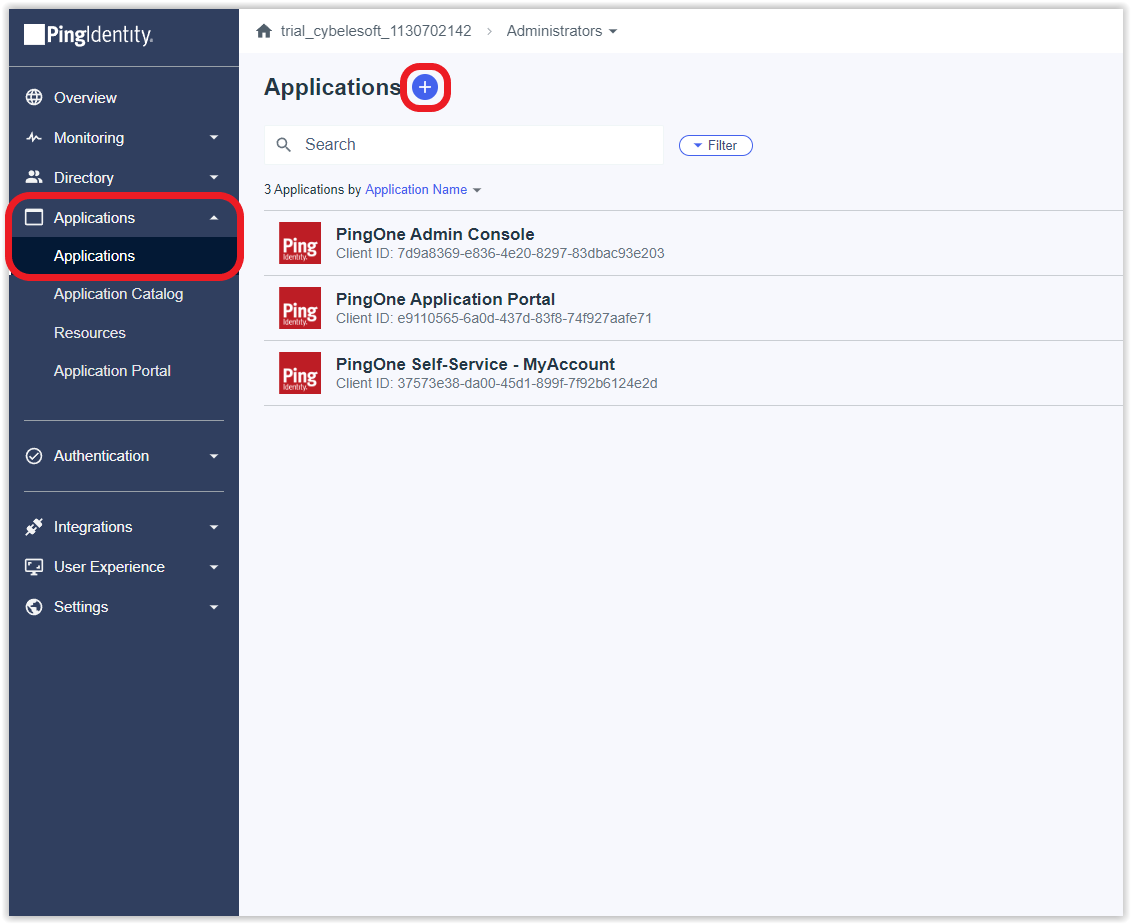Click the home icon in breadcrumb
The width and height of the screenshot is (1131, 924).
pos(264,31)
